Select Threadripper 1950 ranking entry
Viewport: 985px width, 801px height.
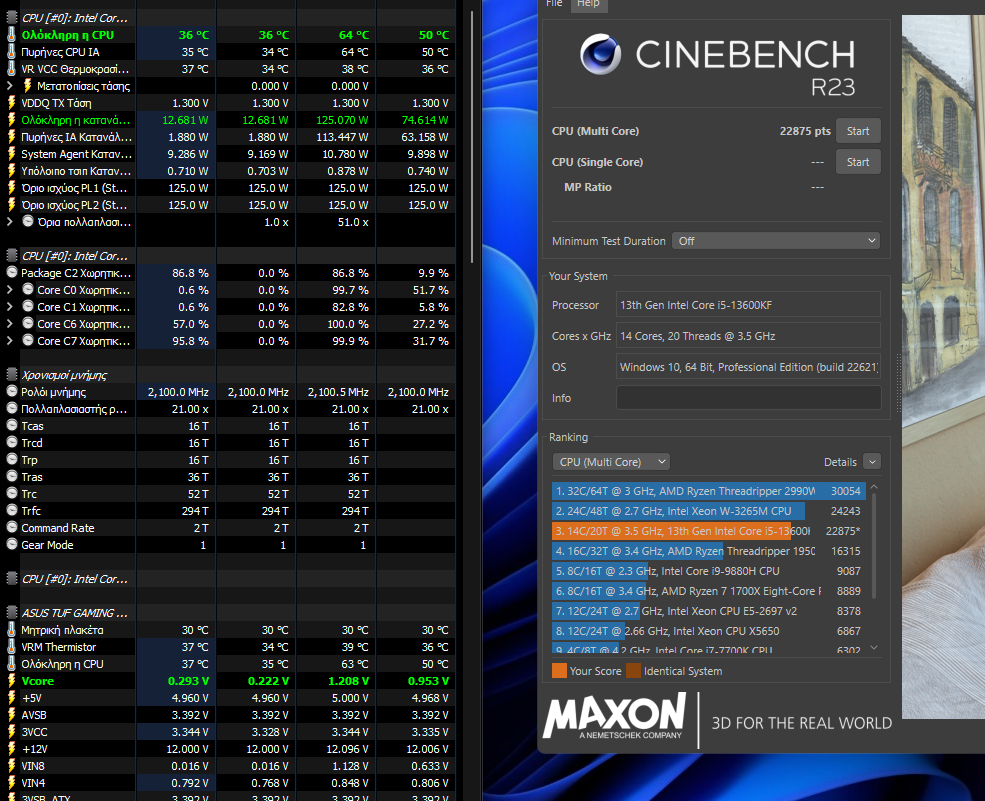[709, 552]
